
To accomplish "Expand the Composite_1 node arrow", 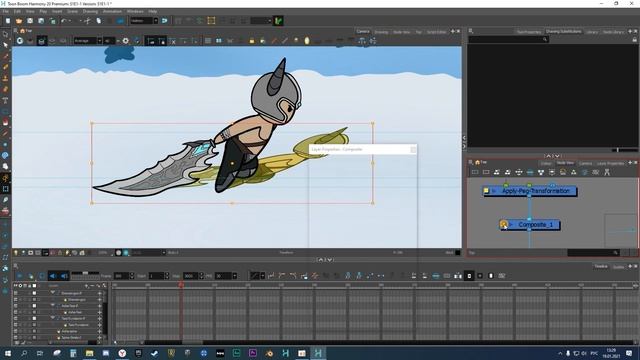I will click(511, 224).
